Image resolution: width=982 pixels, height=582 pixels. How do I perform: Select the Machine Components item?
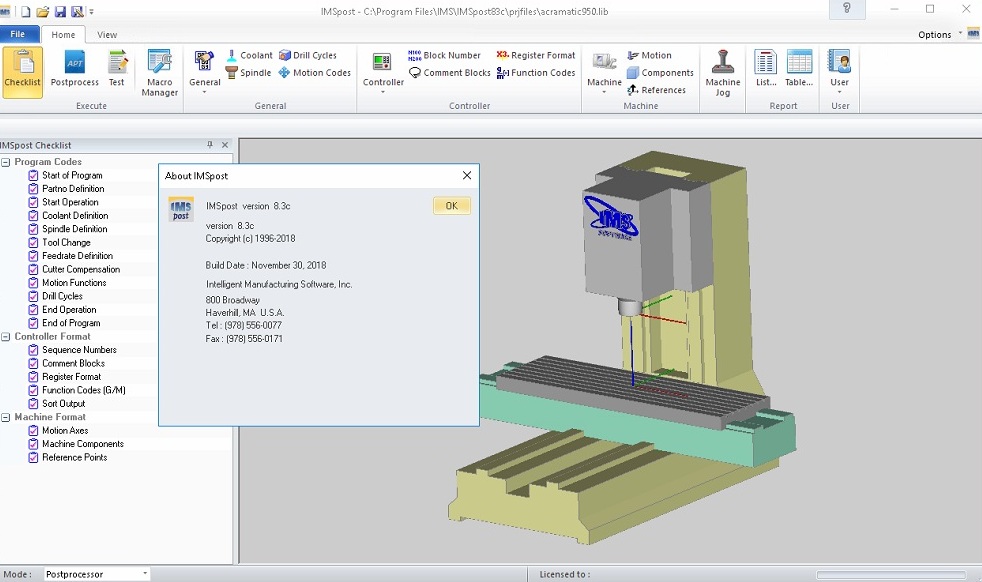(83, 444)
